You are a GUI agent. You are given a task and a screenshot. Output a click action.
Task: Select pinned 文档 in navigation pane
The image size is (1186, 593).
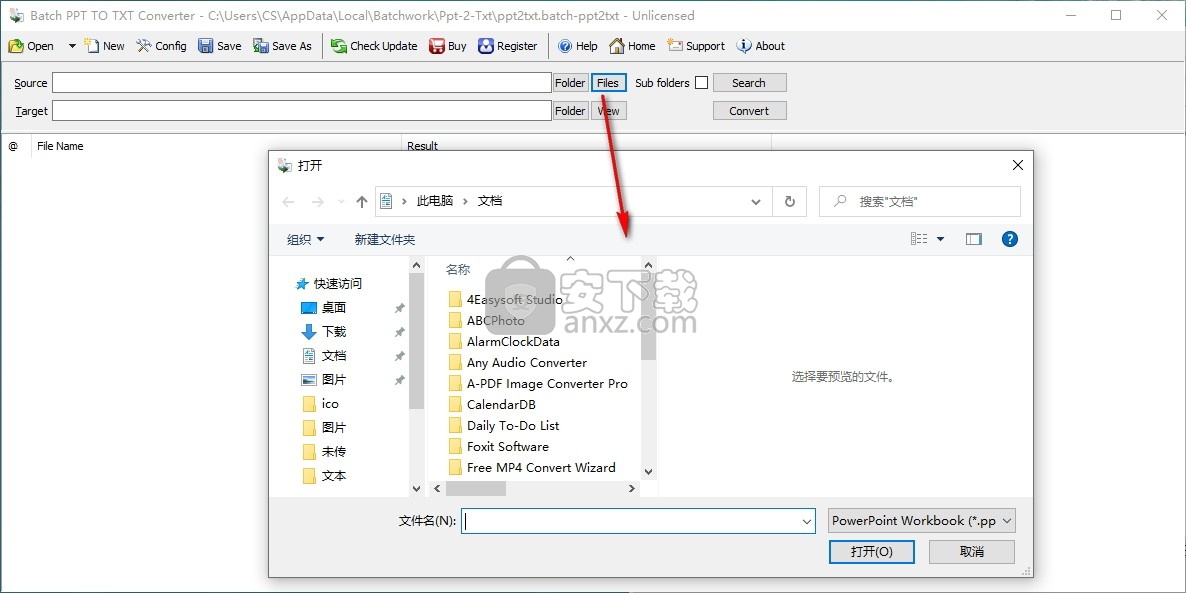(x=324, y=355)
